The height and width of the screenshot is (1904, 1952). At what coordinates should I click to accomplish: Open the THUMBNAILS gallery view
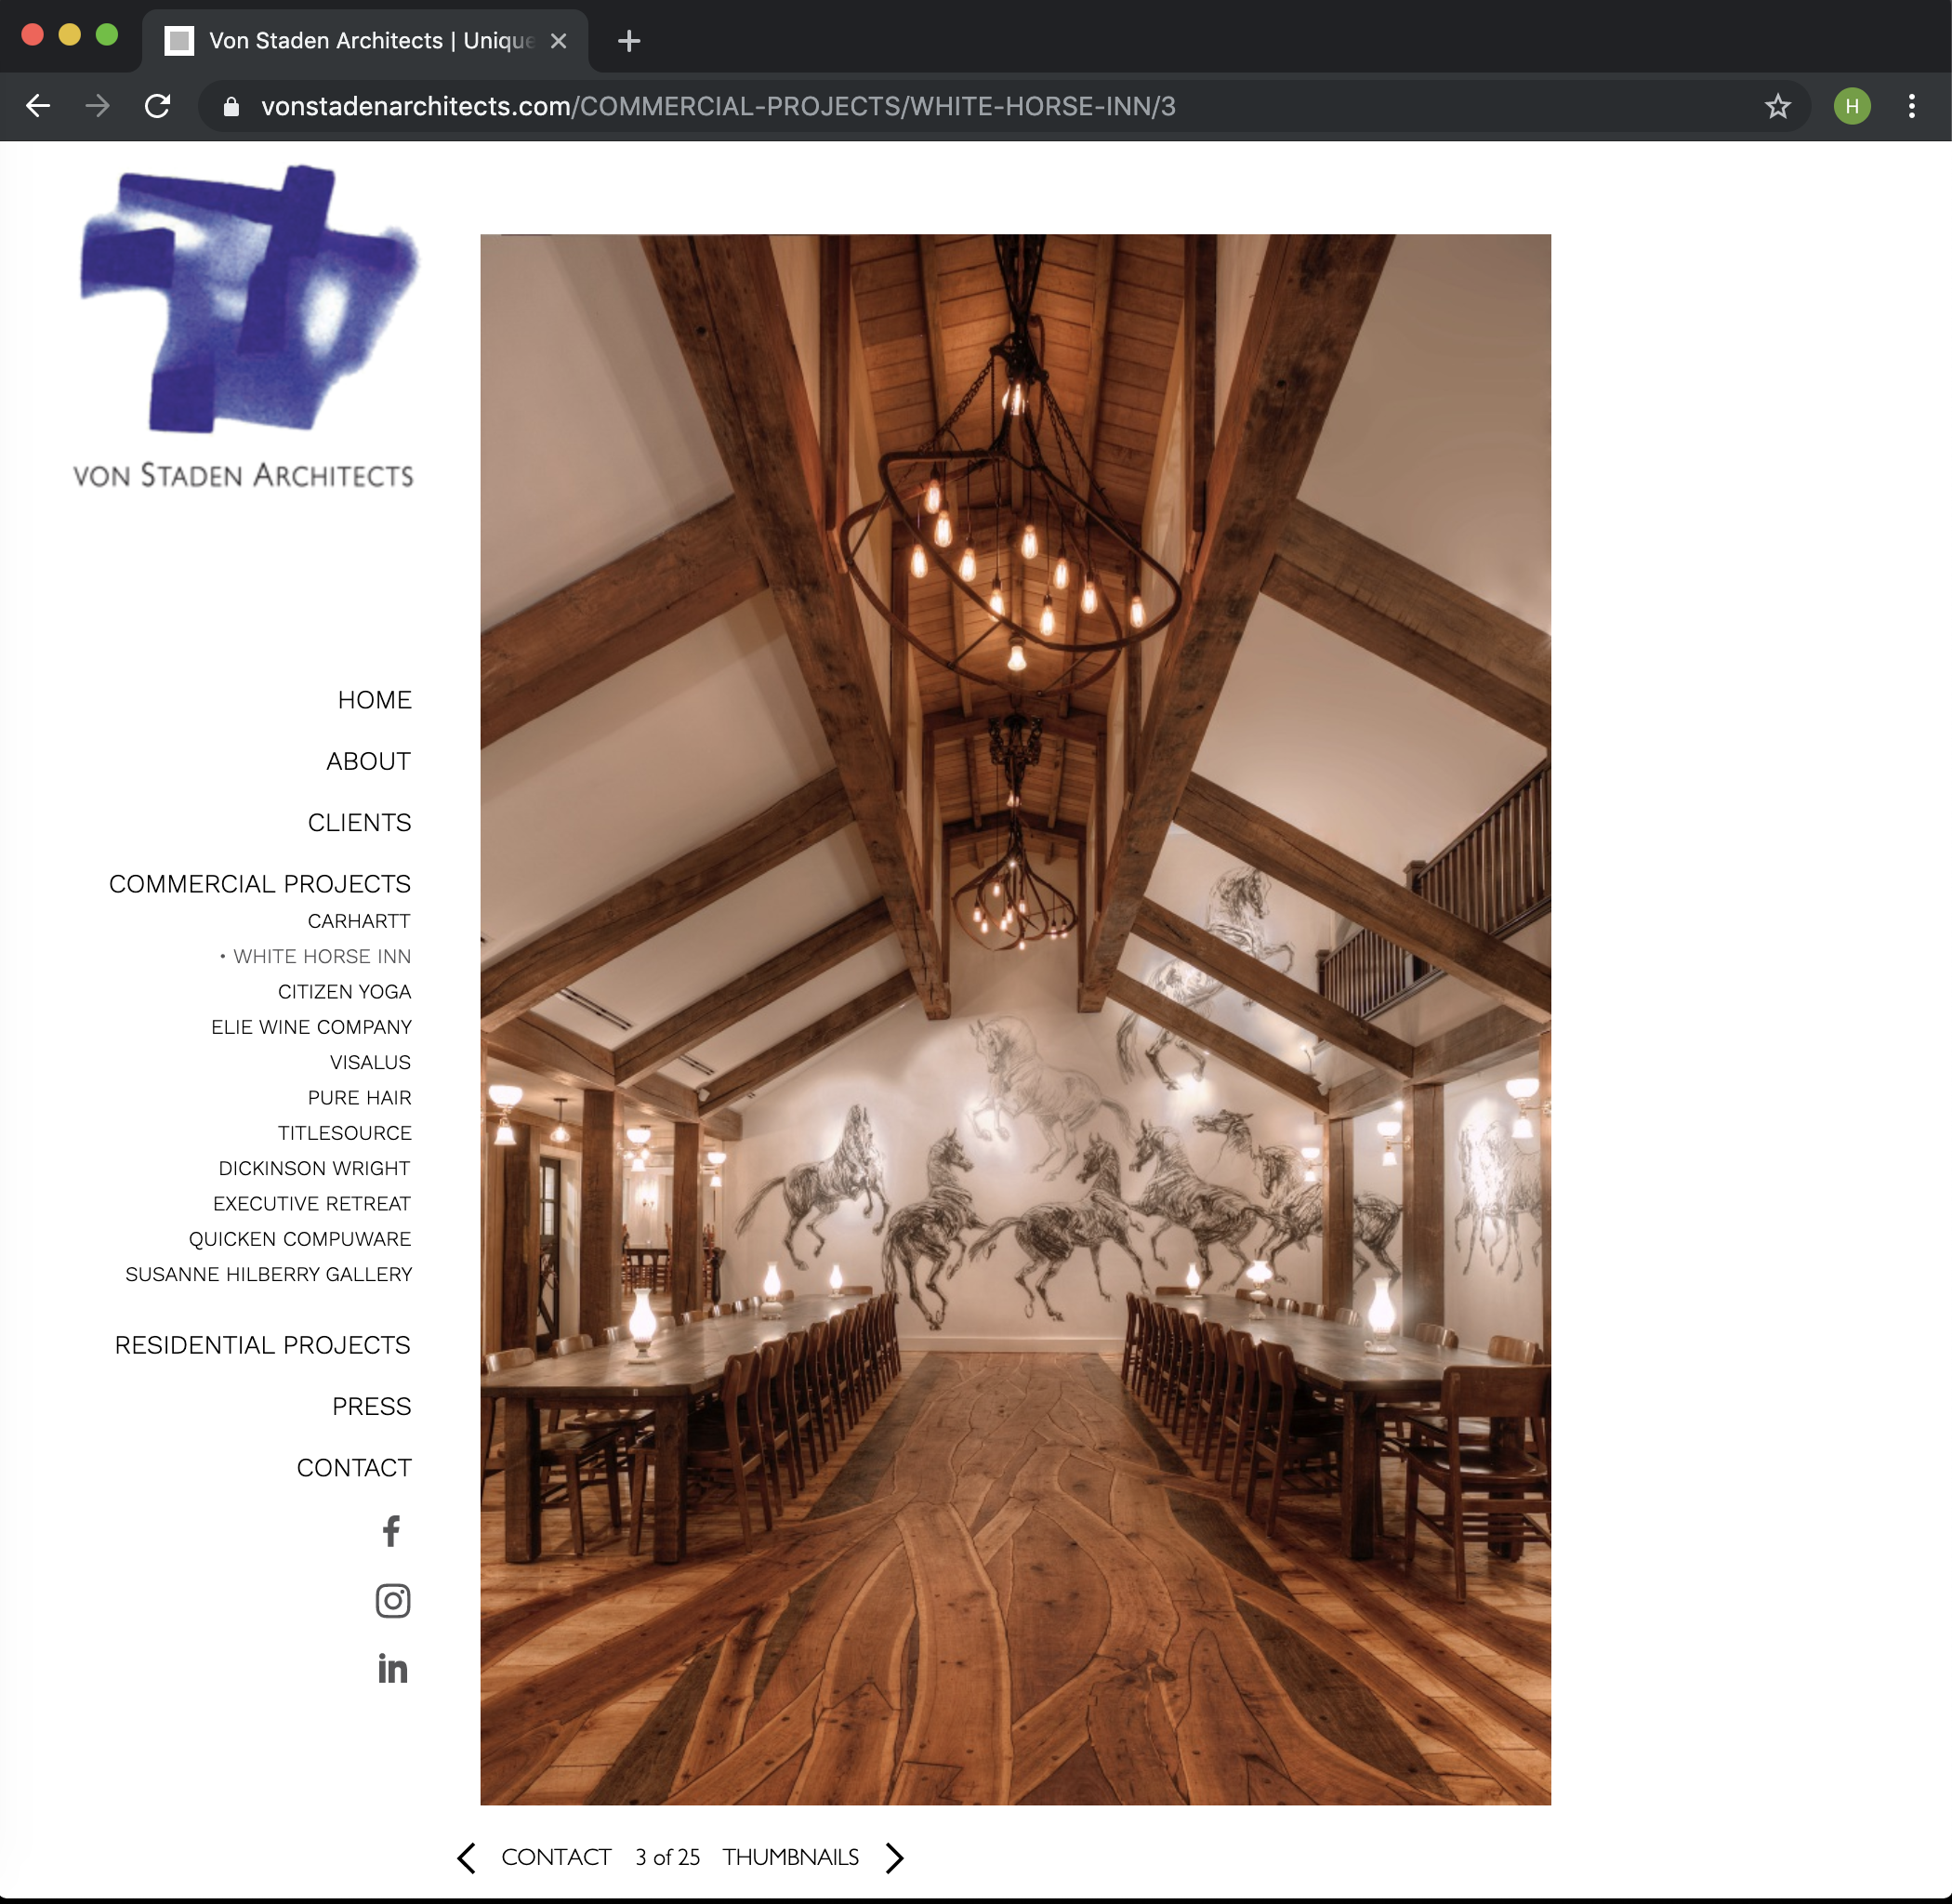coord(791,1857)
